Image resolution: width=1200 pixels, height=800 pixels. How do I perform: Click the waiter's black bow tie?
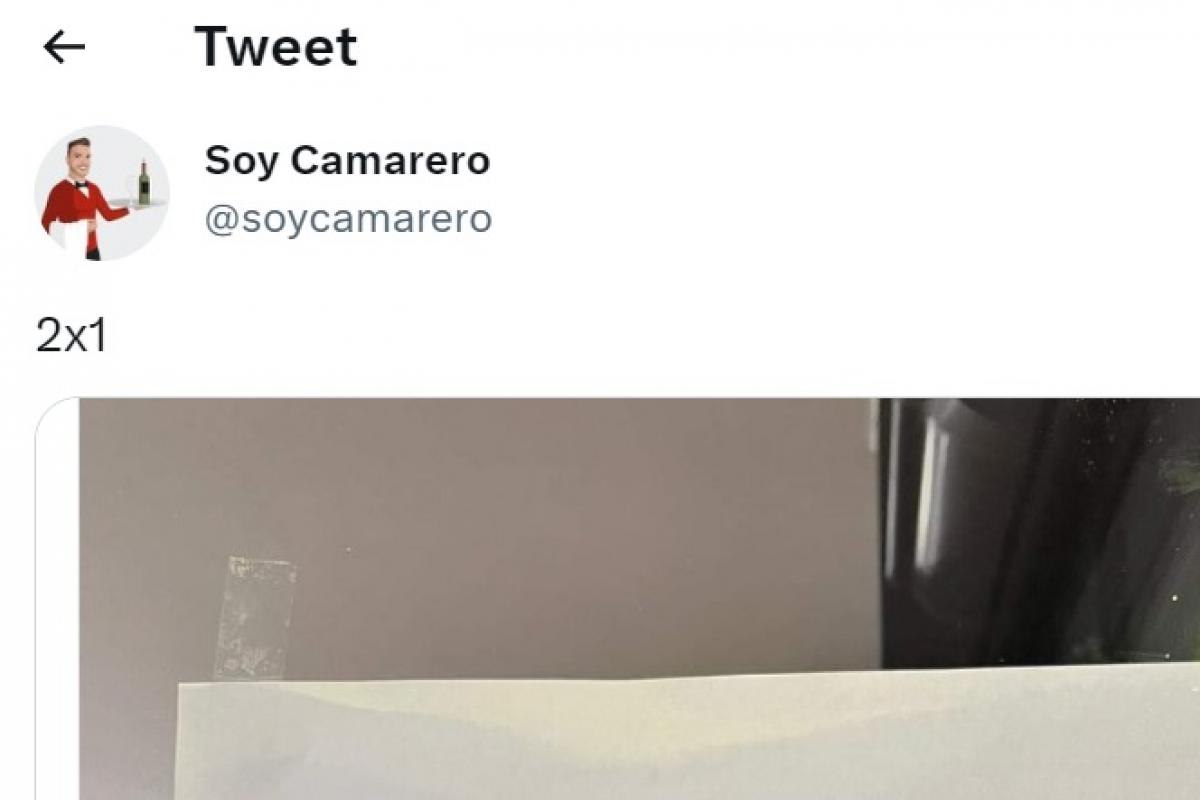pos(81,185)
